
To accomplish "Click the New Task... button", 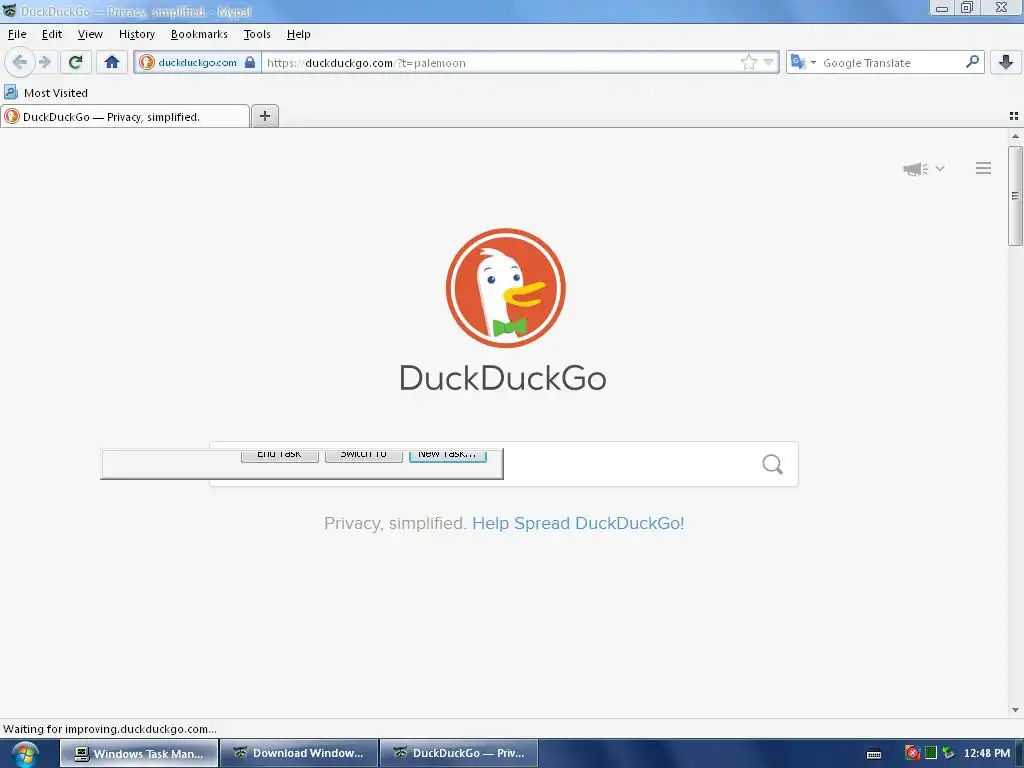I will click(x=447, y=455).
